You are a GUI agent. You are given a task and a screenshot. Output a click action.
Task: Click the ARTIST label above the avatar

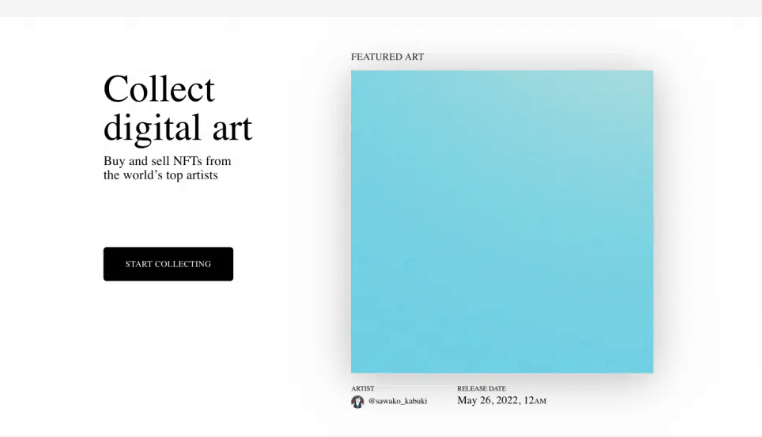(363, 388)
